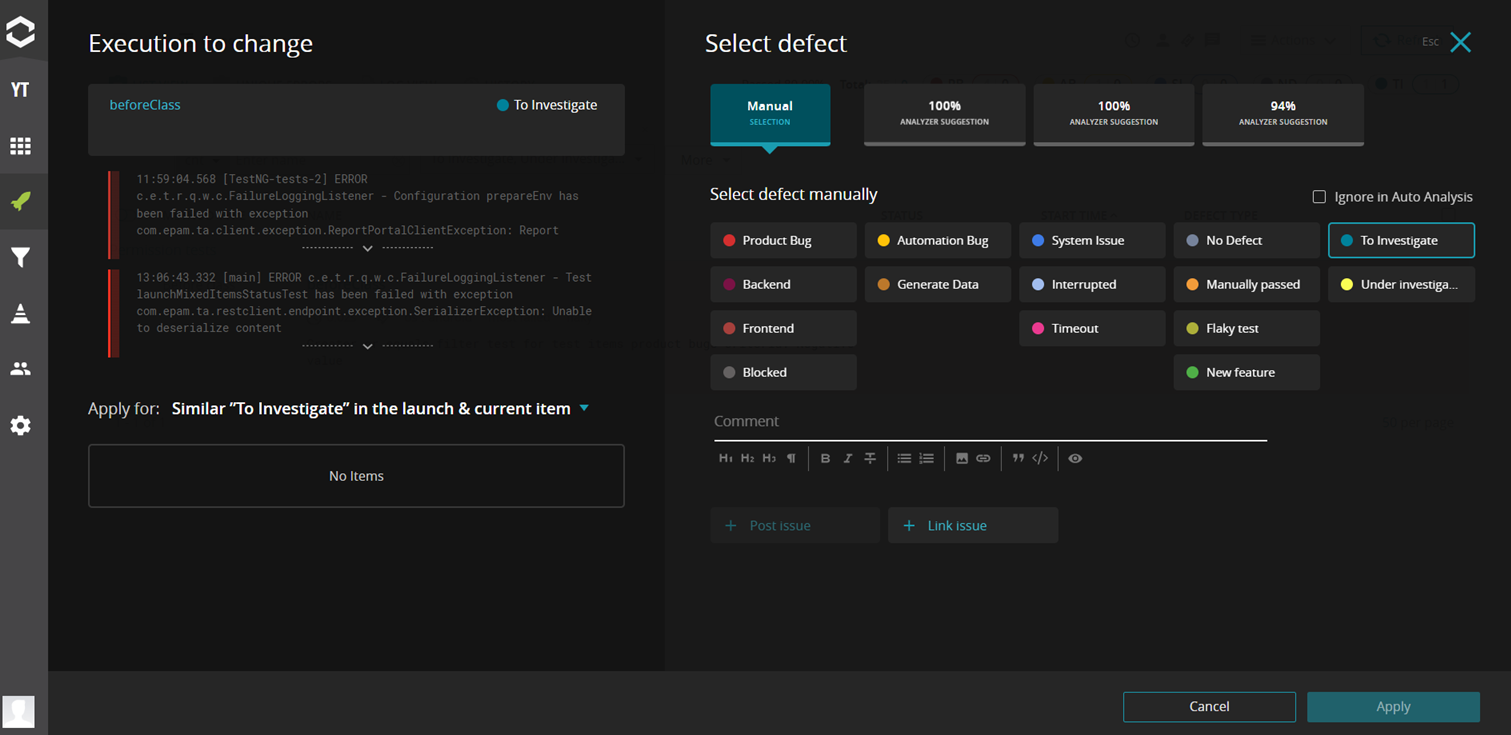Insert numbered list in comment

(926, 458)
